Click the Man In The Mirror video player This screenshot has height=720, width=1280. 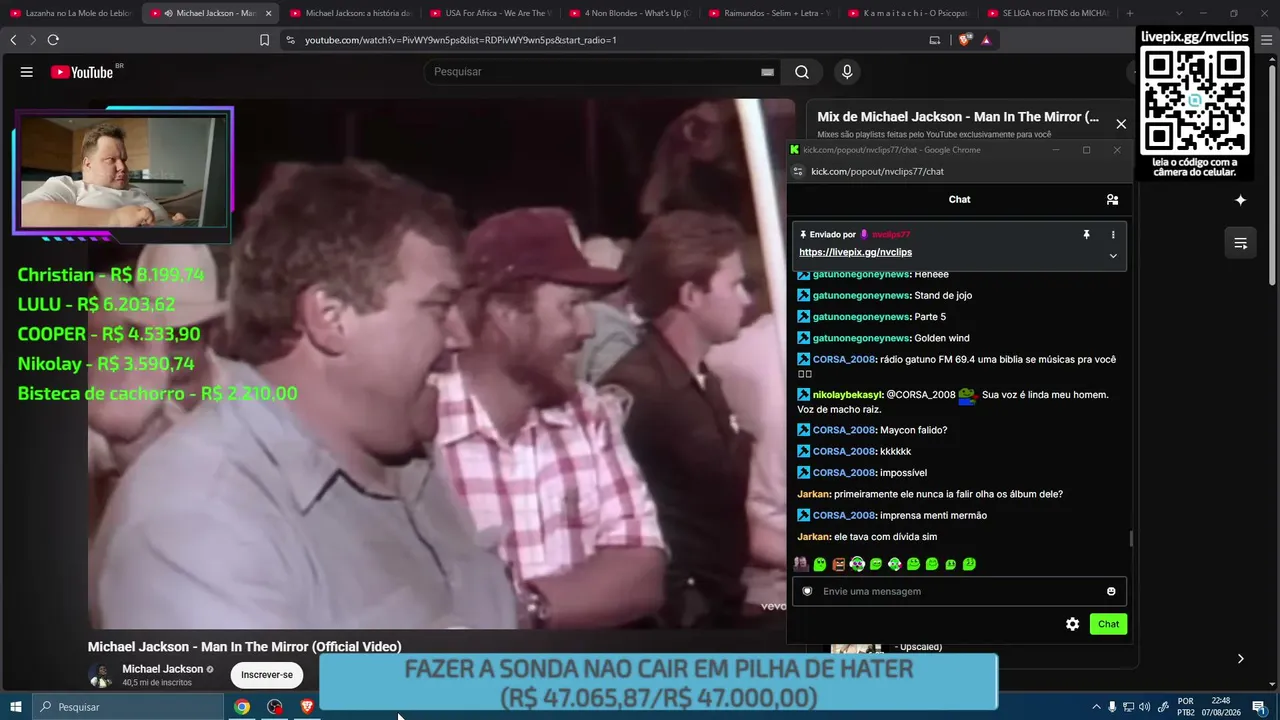point(441,363)
